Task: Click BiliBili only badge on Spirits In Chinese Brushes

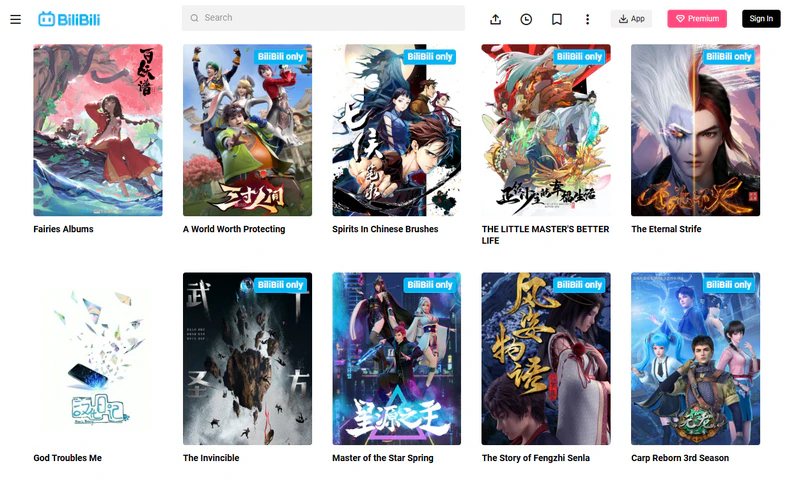Action: [x=430, y=57]
